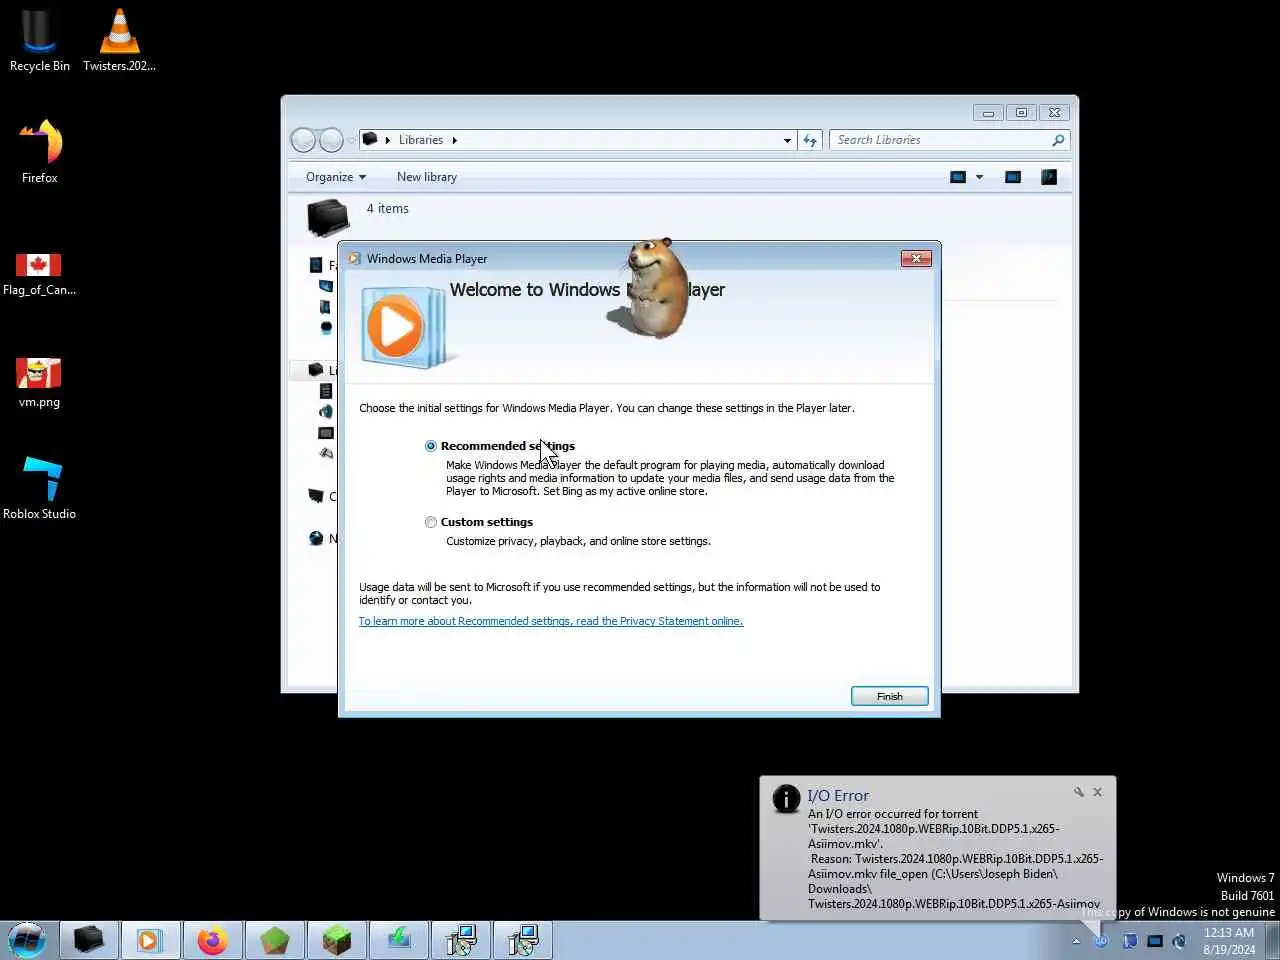Open the address bar history dropdown

pyautogui.click(x=787, y=140)
